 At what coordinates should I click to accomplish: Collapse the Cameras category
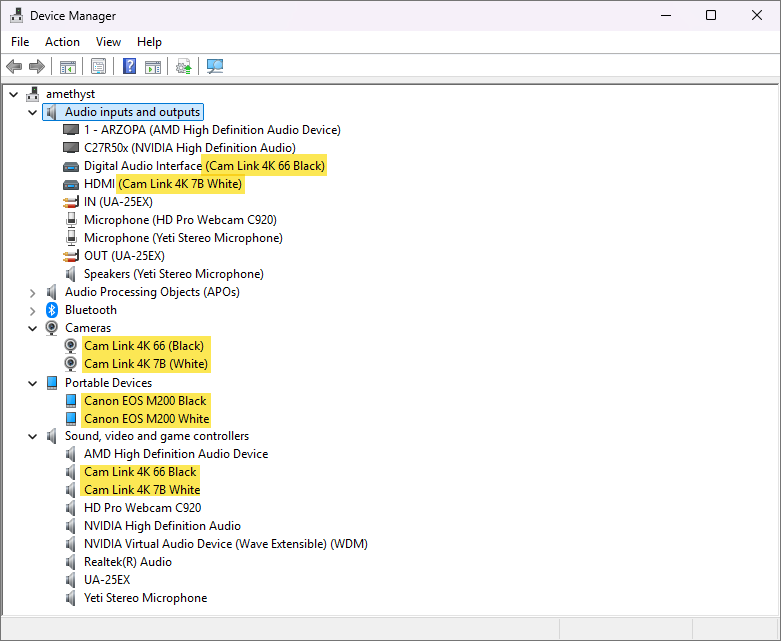pyautogui.click(x=33, y=328)
